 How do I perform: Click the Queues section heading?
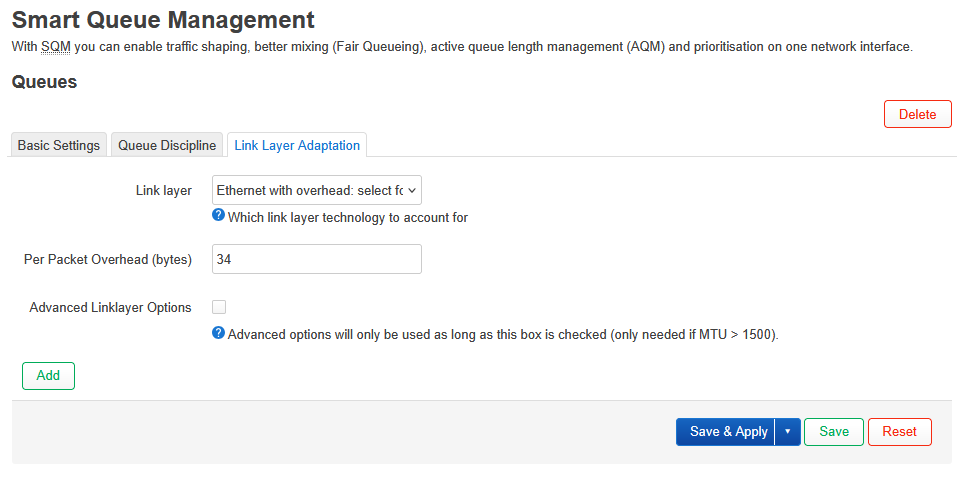tap(44, 83)
